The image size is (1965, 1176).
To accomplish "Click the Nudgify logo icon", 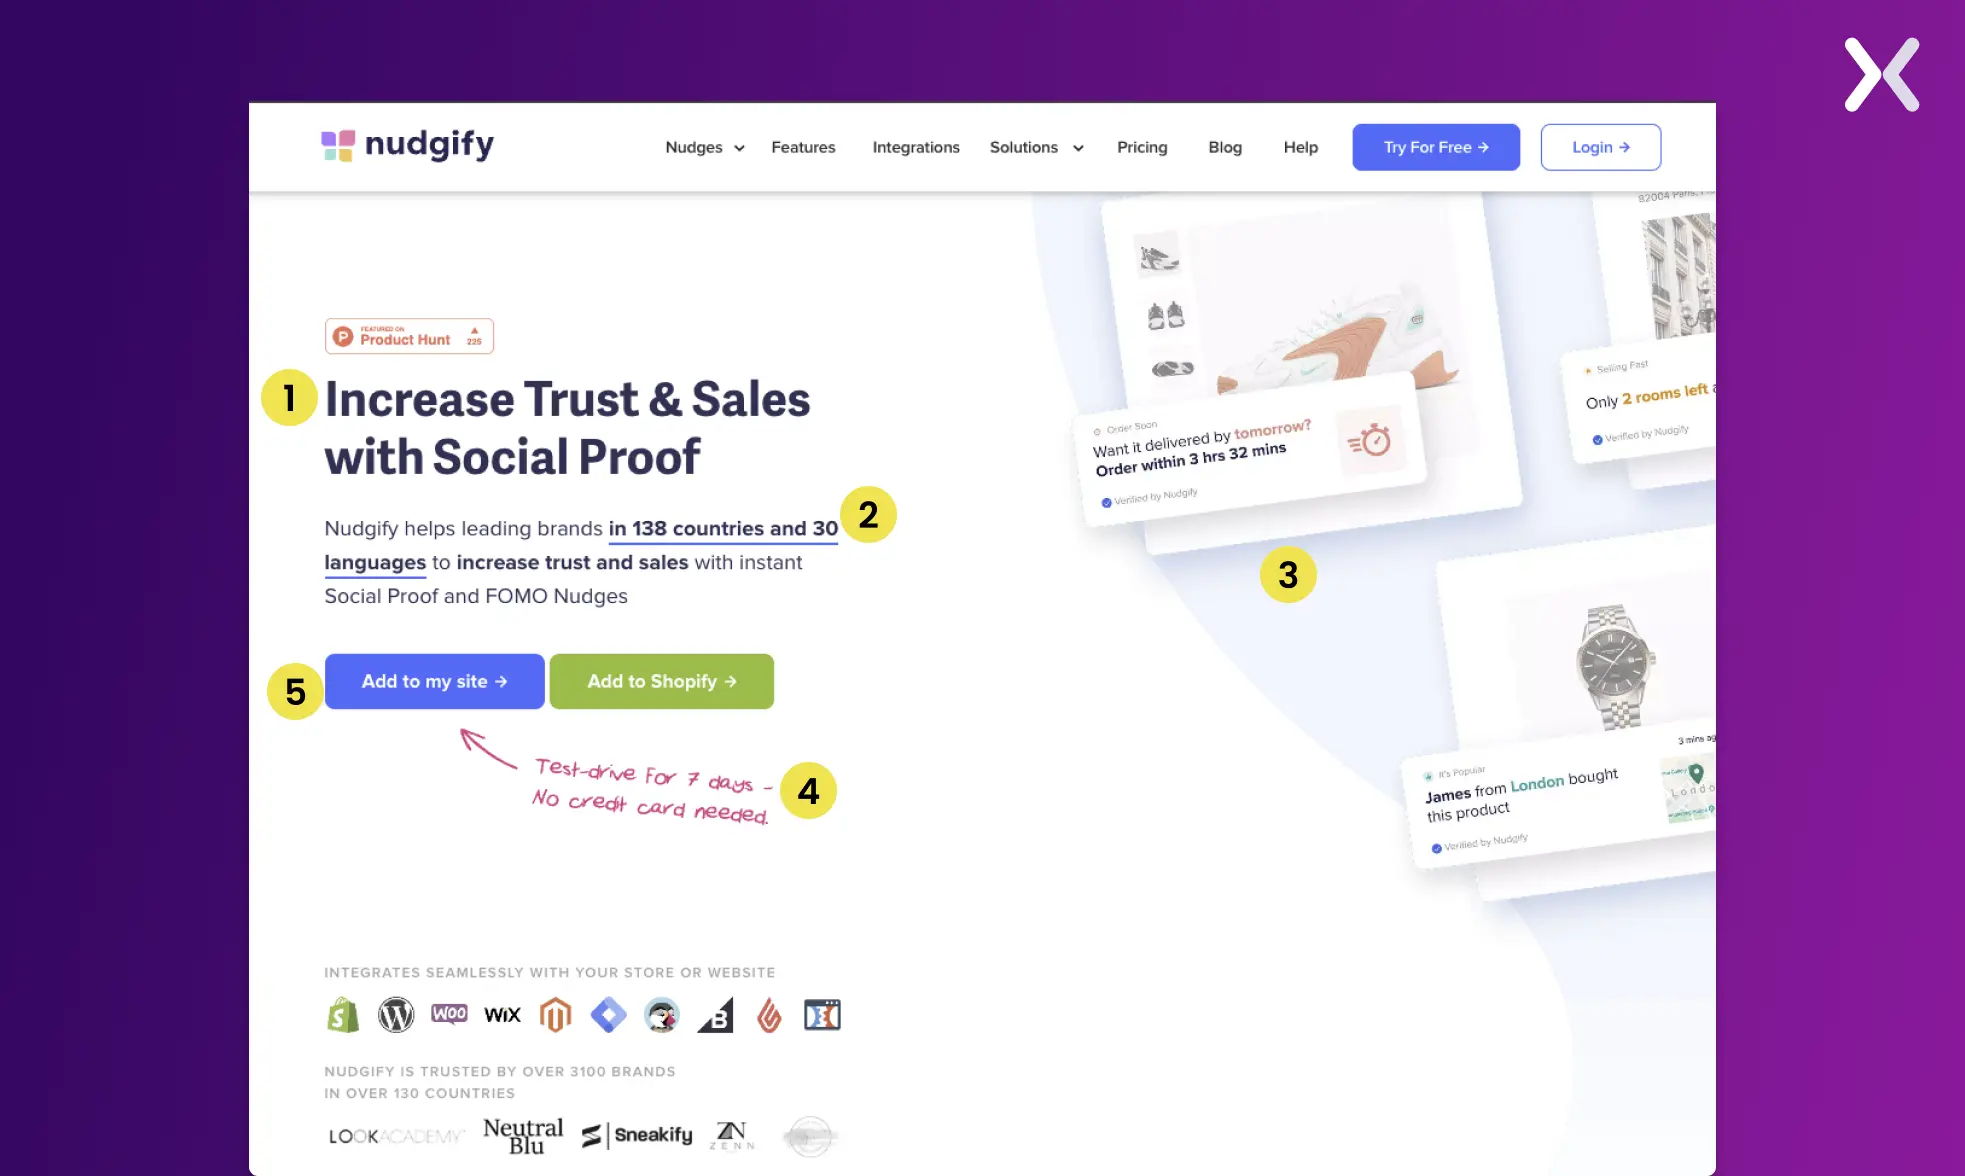I will [341, 146].
